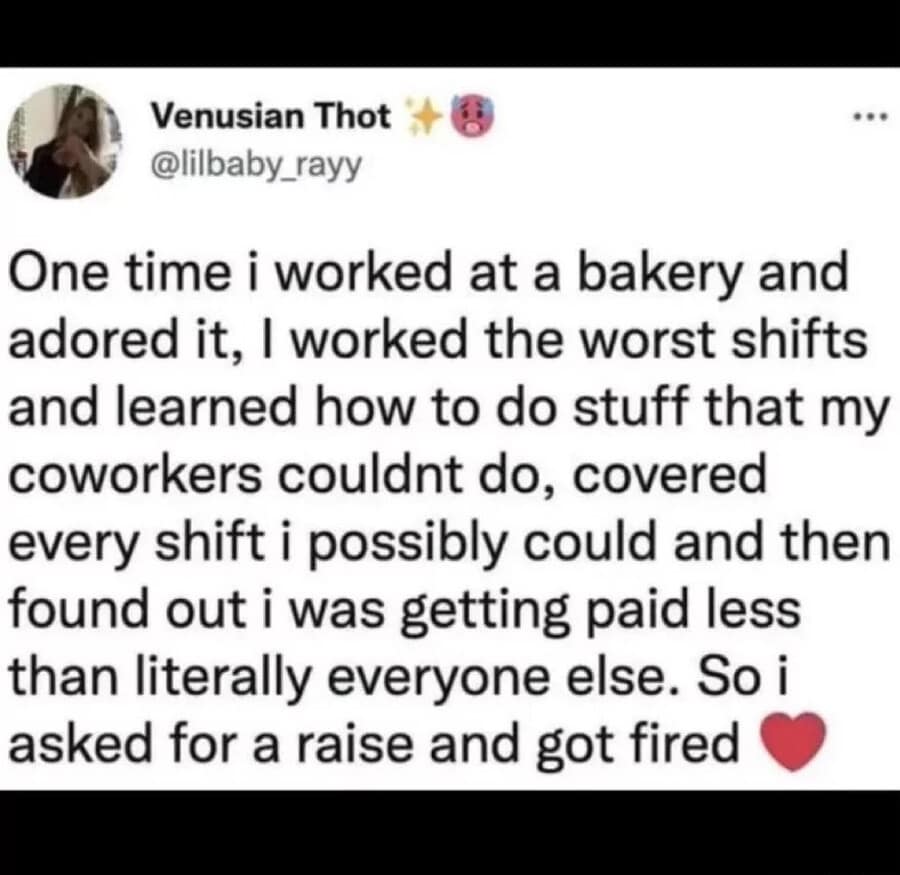Click the word adored in the tweet
900x875 pixels.
pos(95,339)
